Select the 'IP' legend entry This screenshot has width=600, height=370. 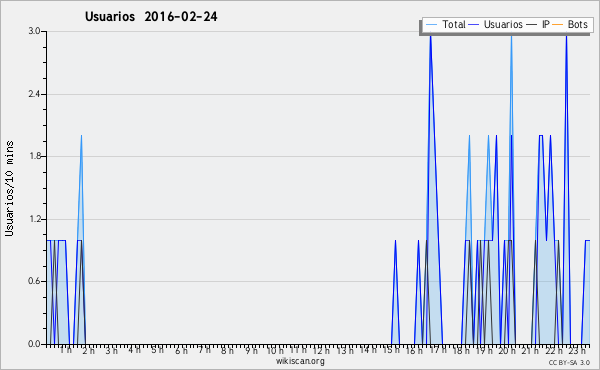tap(546, 24)
